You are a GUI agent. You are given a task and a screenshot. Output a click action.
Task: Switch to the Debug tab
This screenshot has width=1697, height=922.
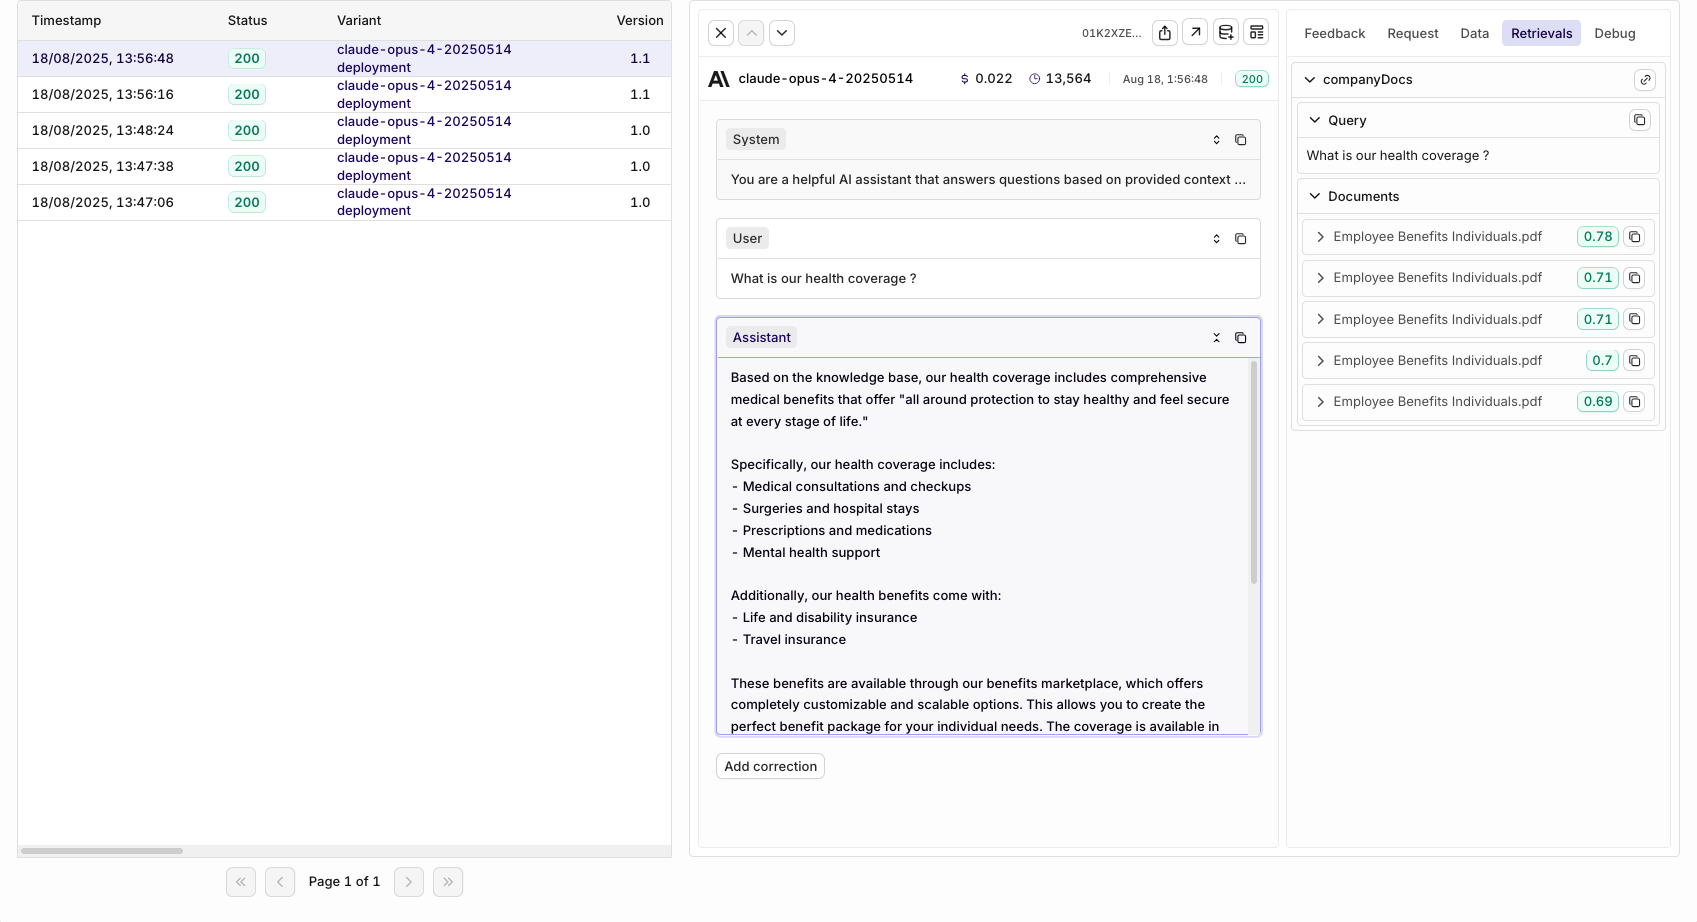tap(1615, 33)
